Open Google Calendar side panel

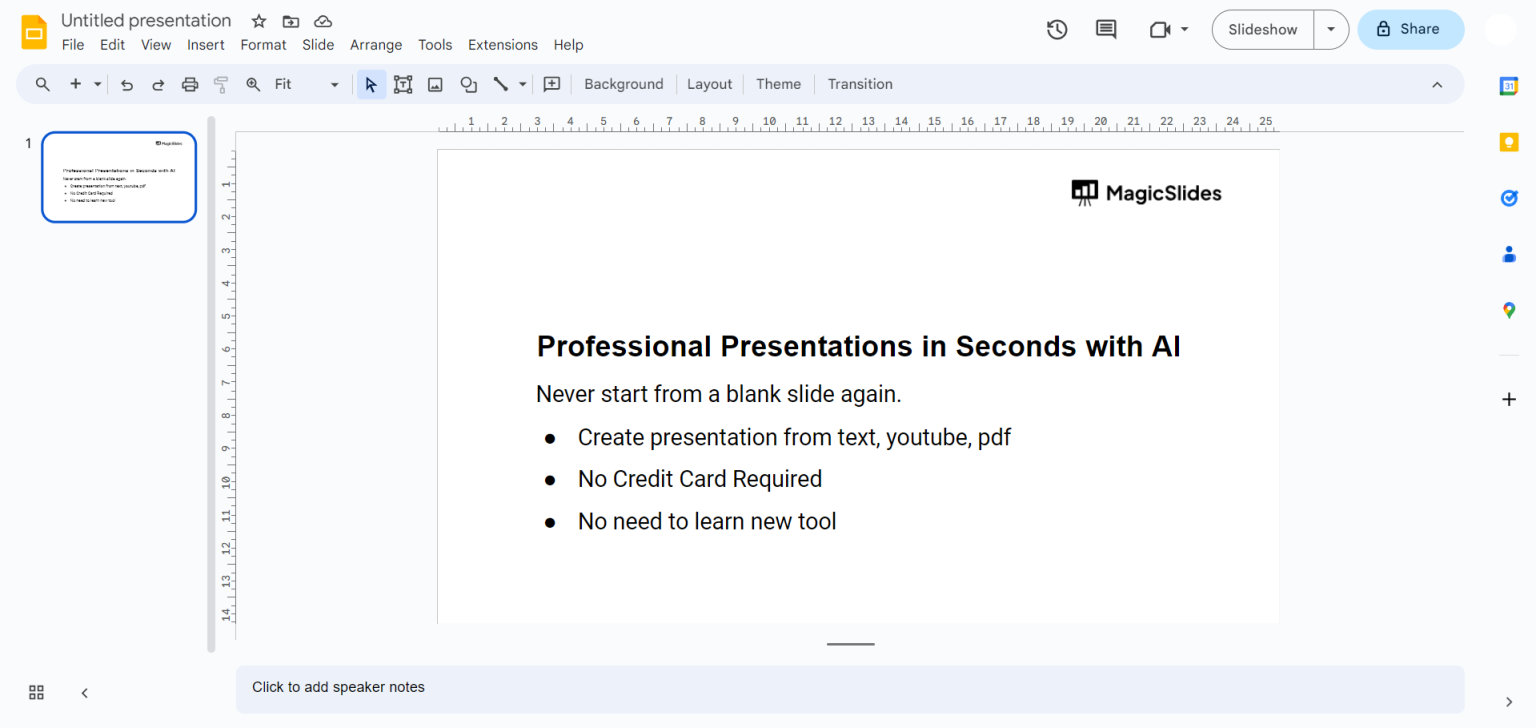(x=1509, y=86)
